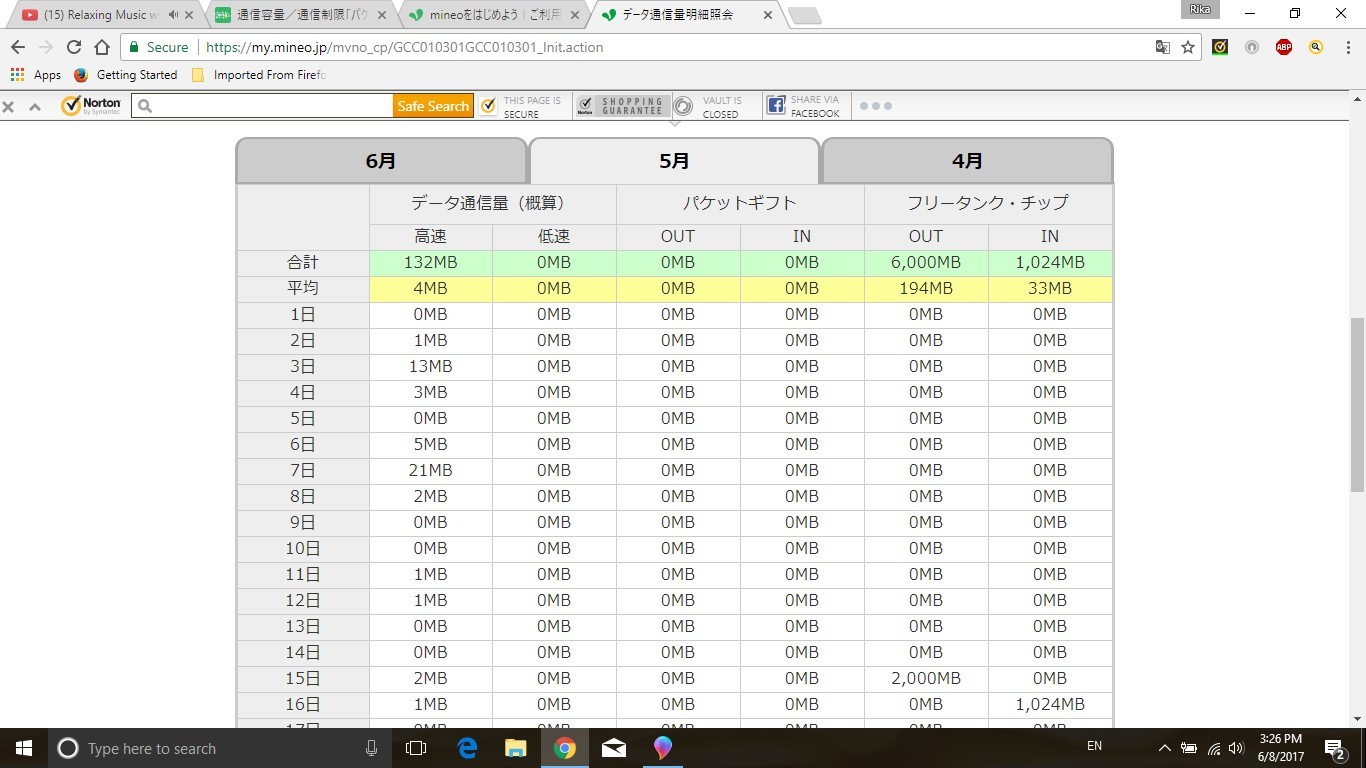
Task: Select the 4月 month tab
Action: pyautogui.click(x=967, y=161)
